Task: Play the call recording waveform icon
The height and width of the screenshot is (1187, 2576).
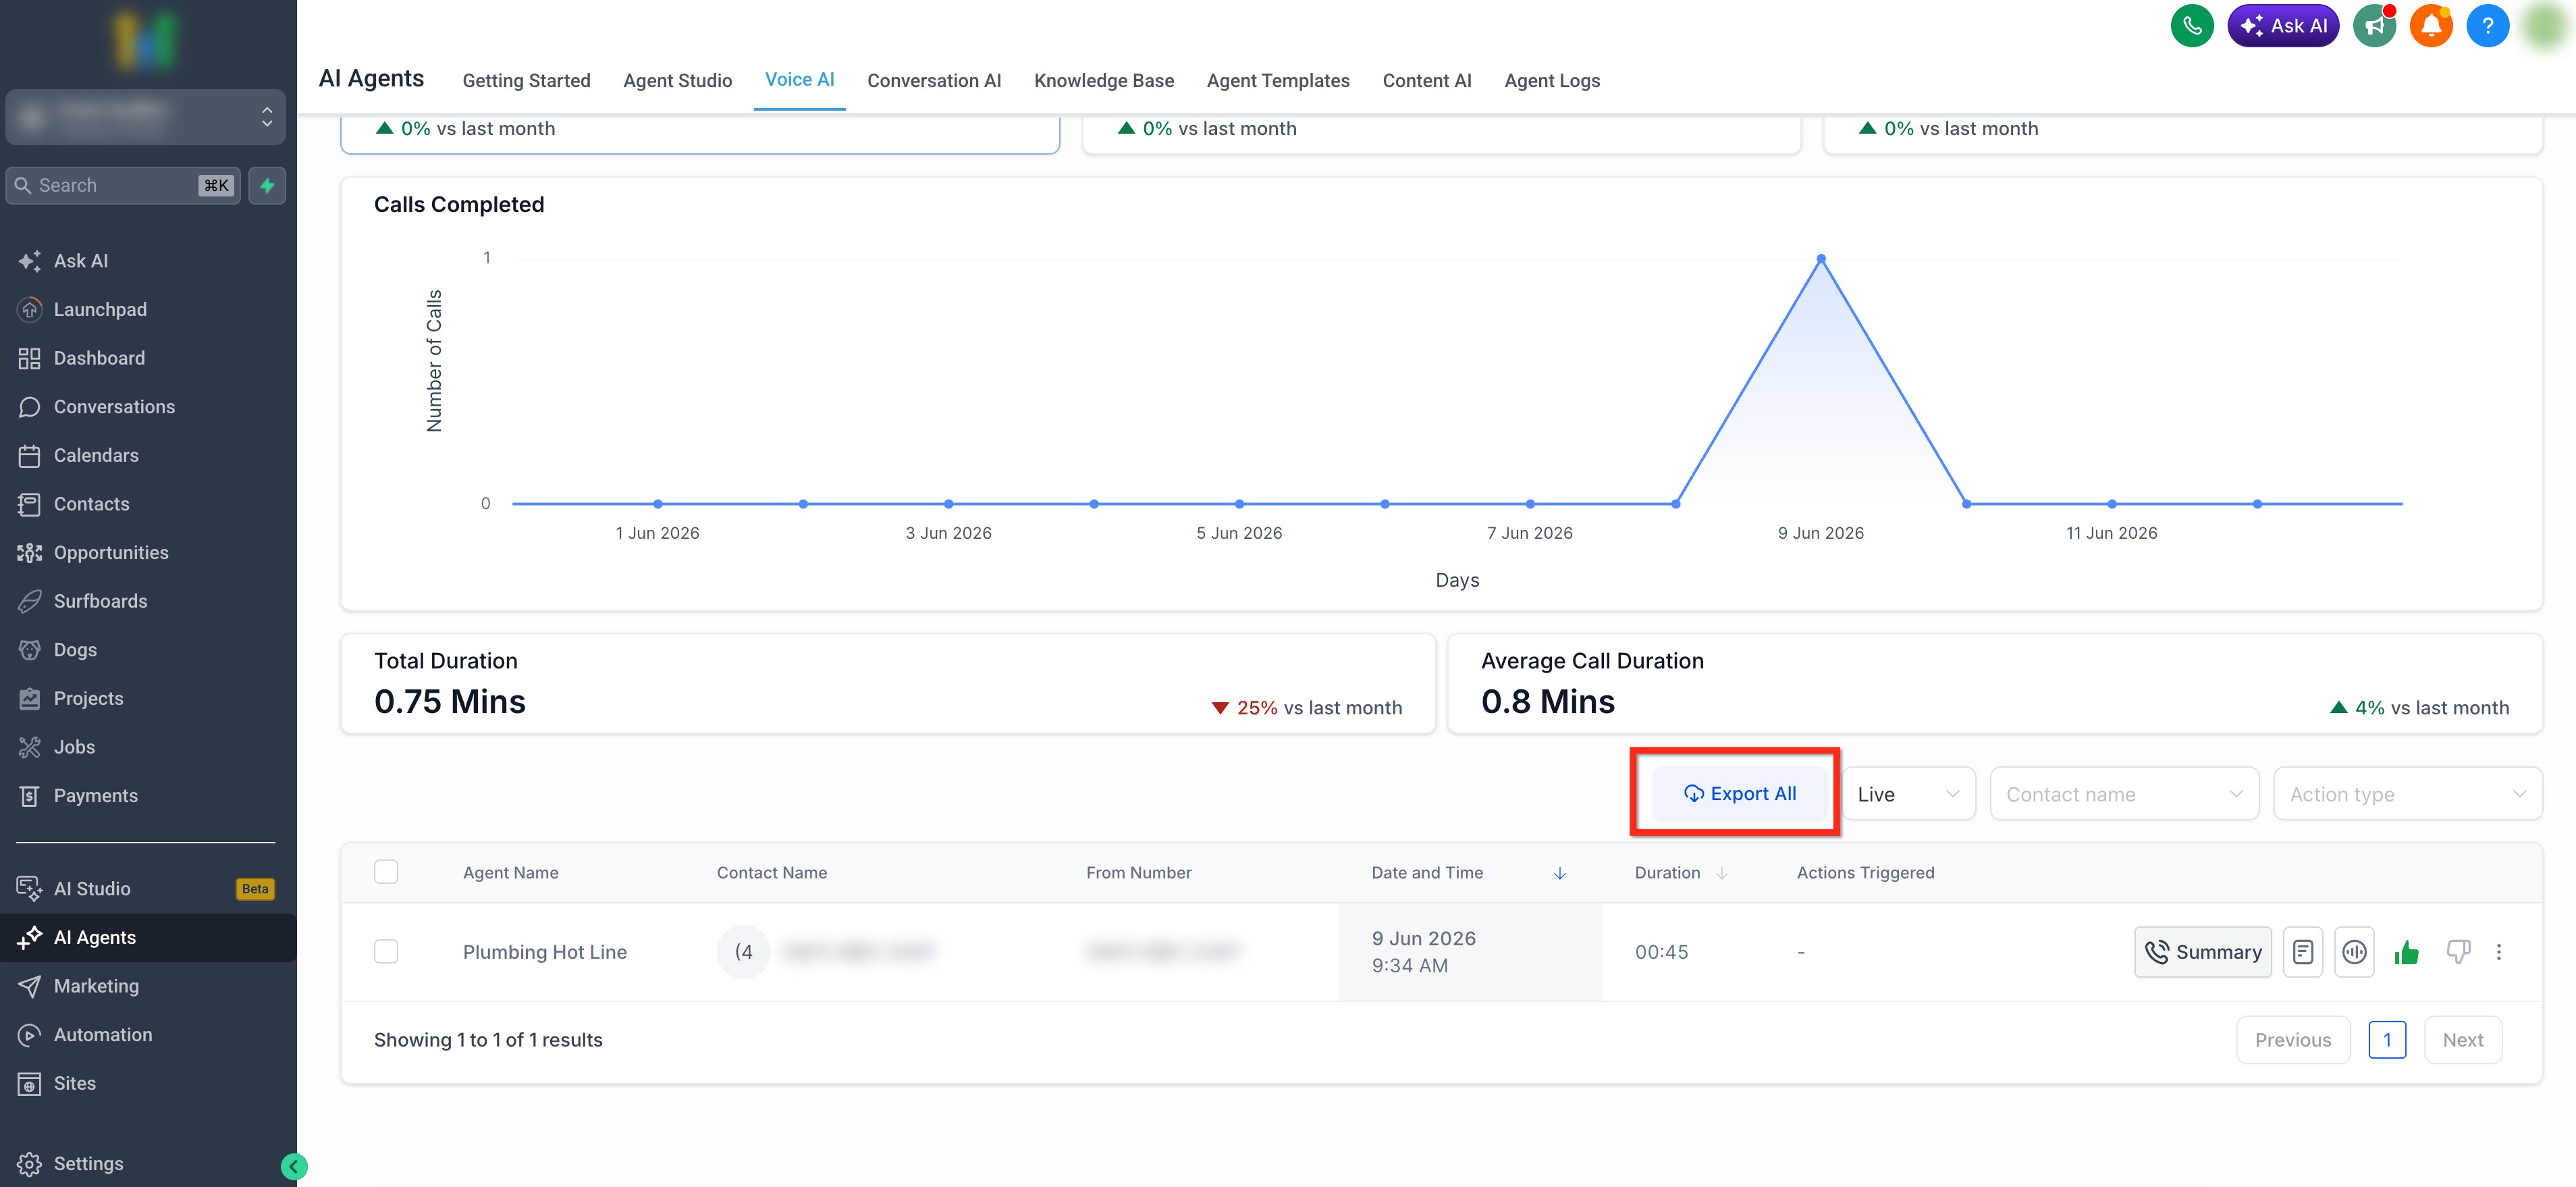Action: pos(2354,952)
